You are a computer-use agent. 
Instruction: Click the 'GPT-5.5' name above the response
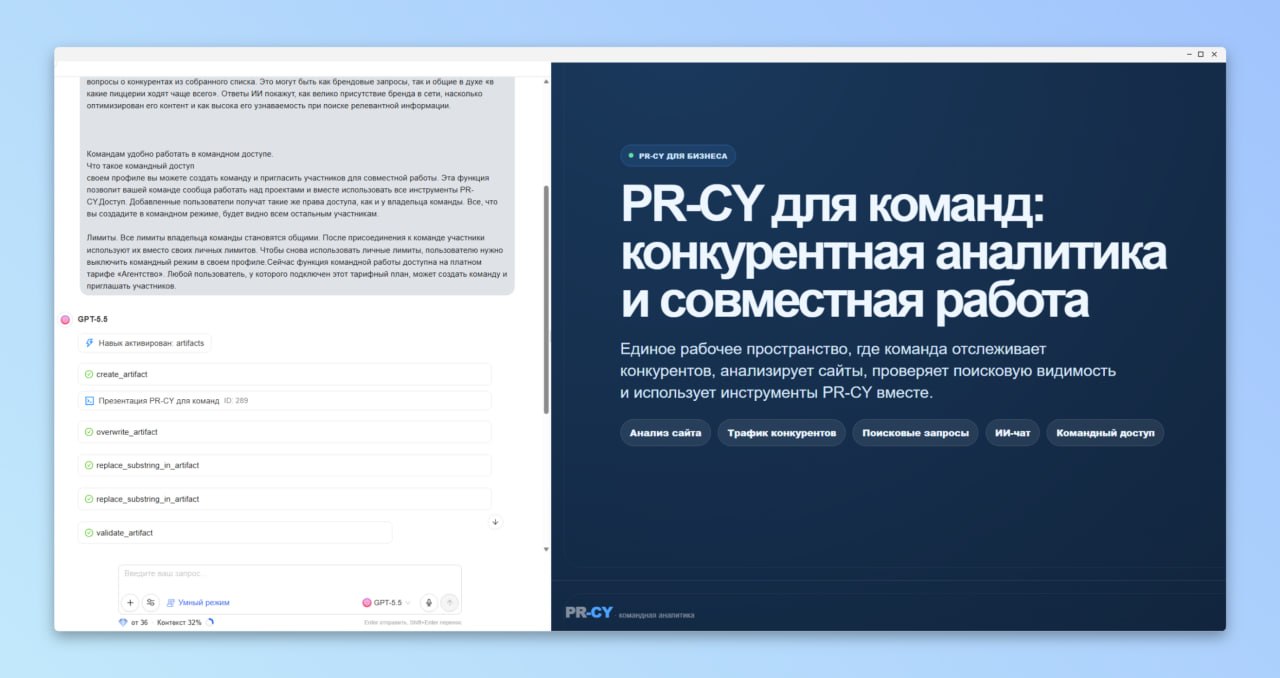pyautogui.click(x=92, y=320)
